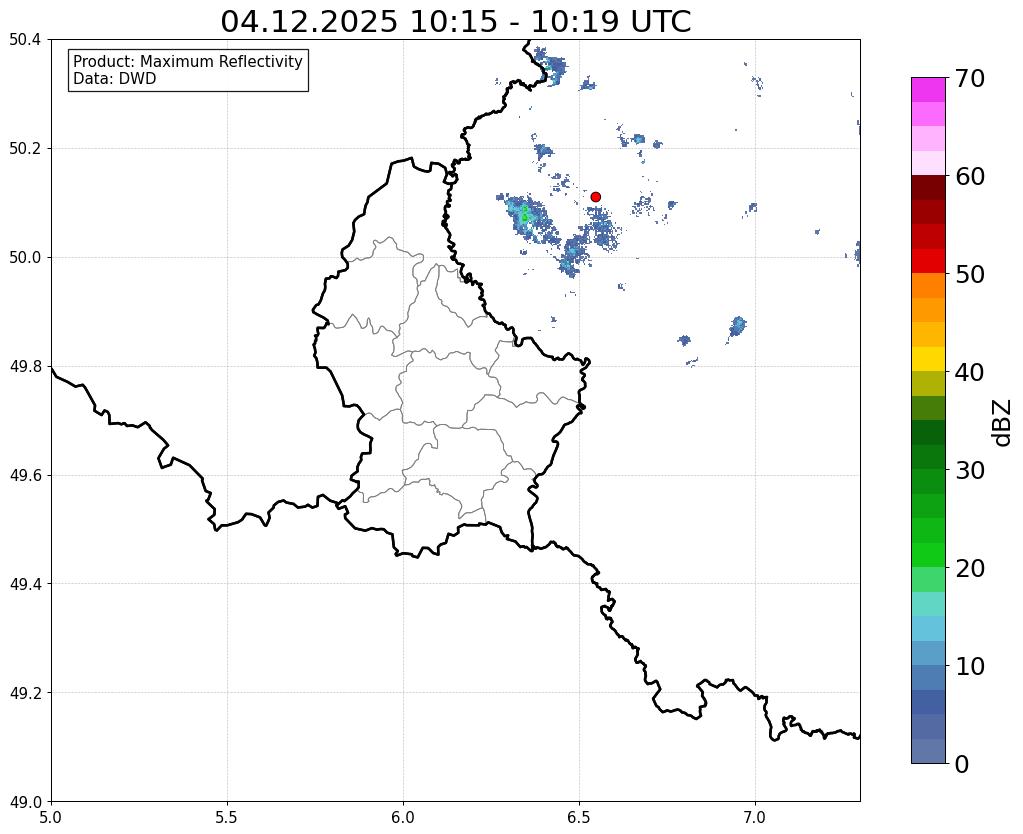Click the red dot marker on the map
The height and width of the screenshot is (834, 1023).
click(x=595, y=196)
